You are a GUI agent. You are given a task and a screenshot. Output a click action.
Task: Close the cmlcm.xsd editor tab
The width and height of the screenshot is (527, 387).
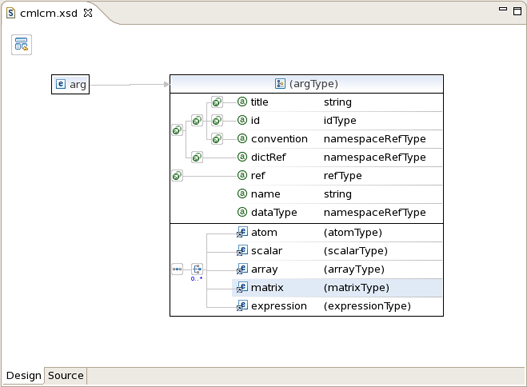tap(88, 13)
